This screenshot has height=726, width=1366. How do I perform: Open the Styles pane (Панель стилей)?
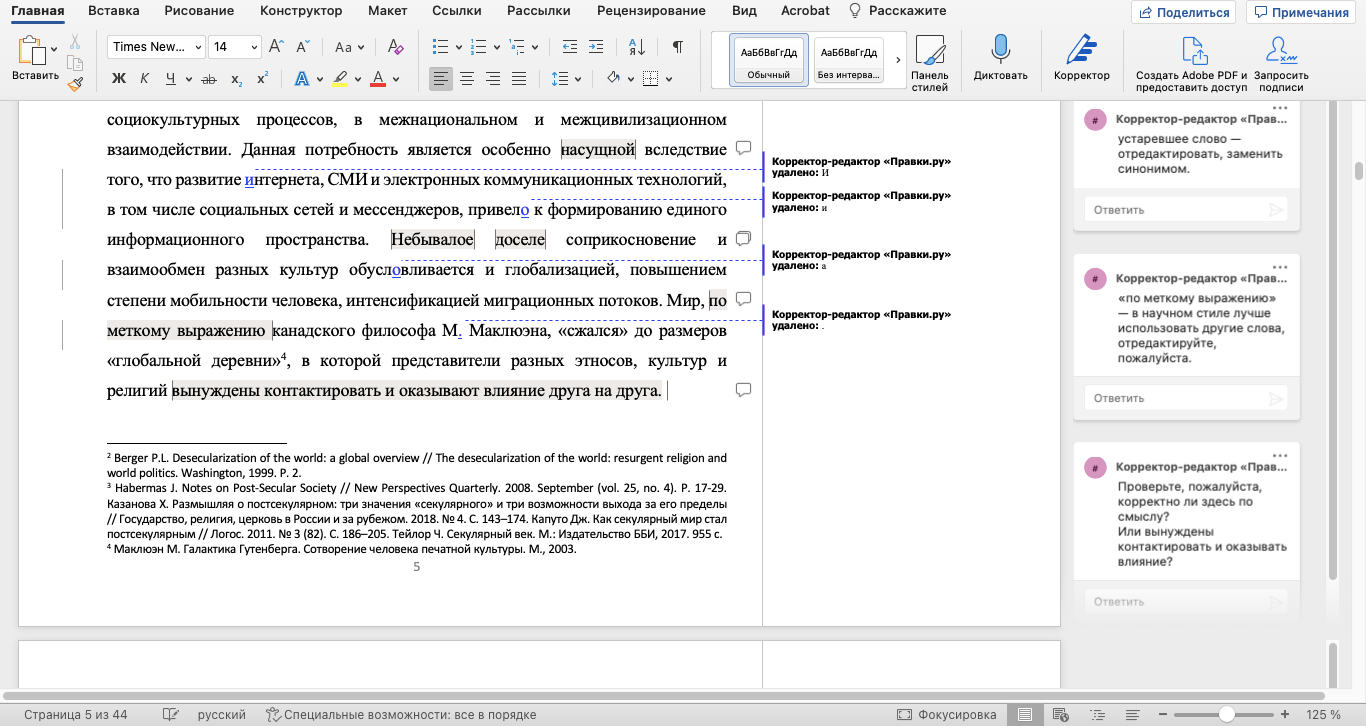click(x=930, y=63)
